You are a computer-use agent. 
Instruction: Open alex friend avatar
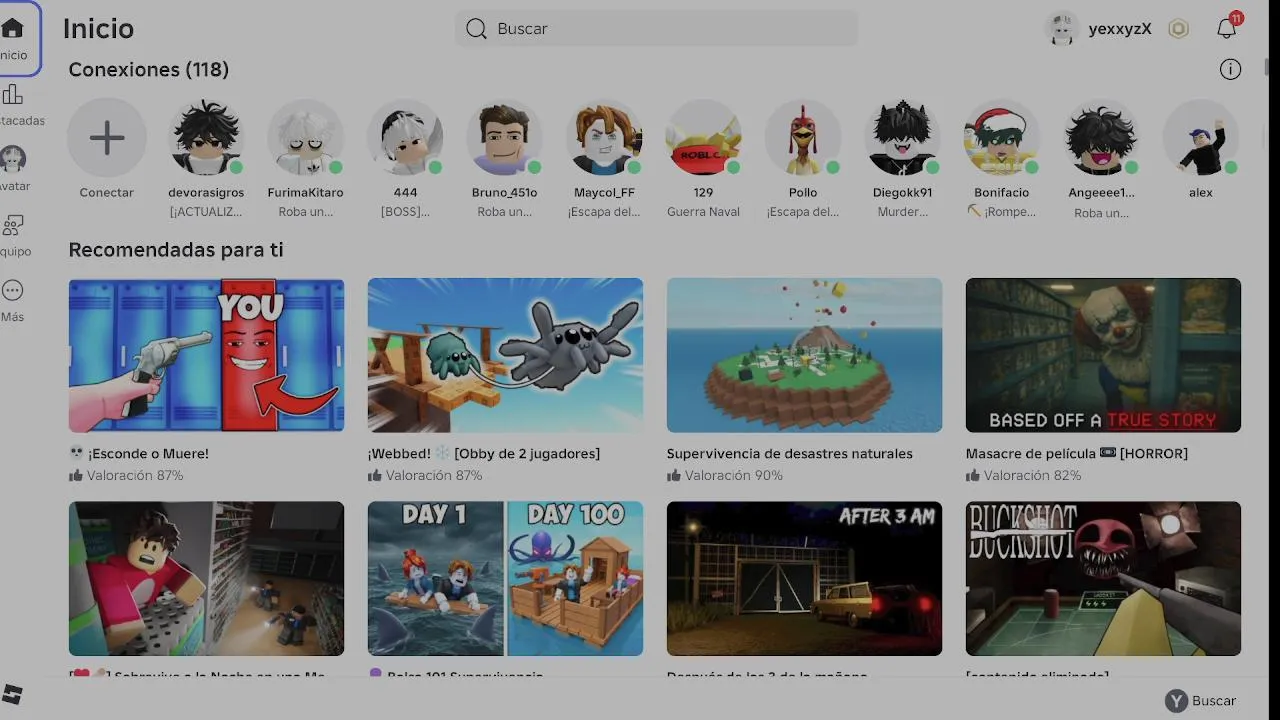[1201, 138]
